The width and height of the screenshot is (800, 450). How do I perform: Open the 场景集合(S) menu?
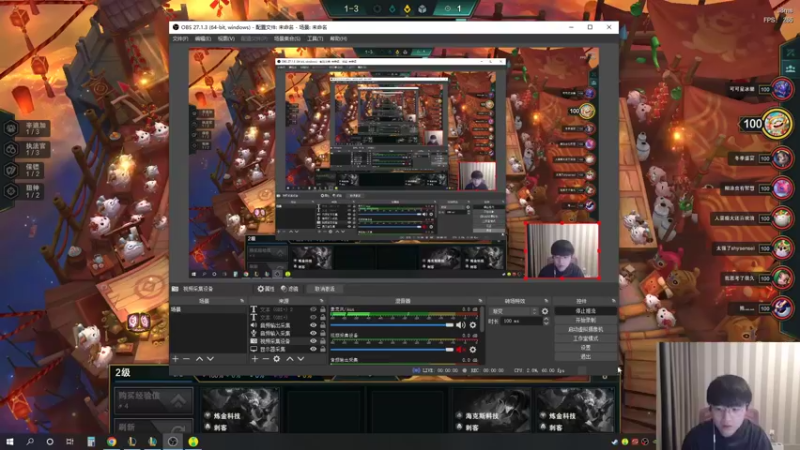pos(287,39)
